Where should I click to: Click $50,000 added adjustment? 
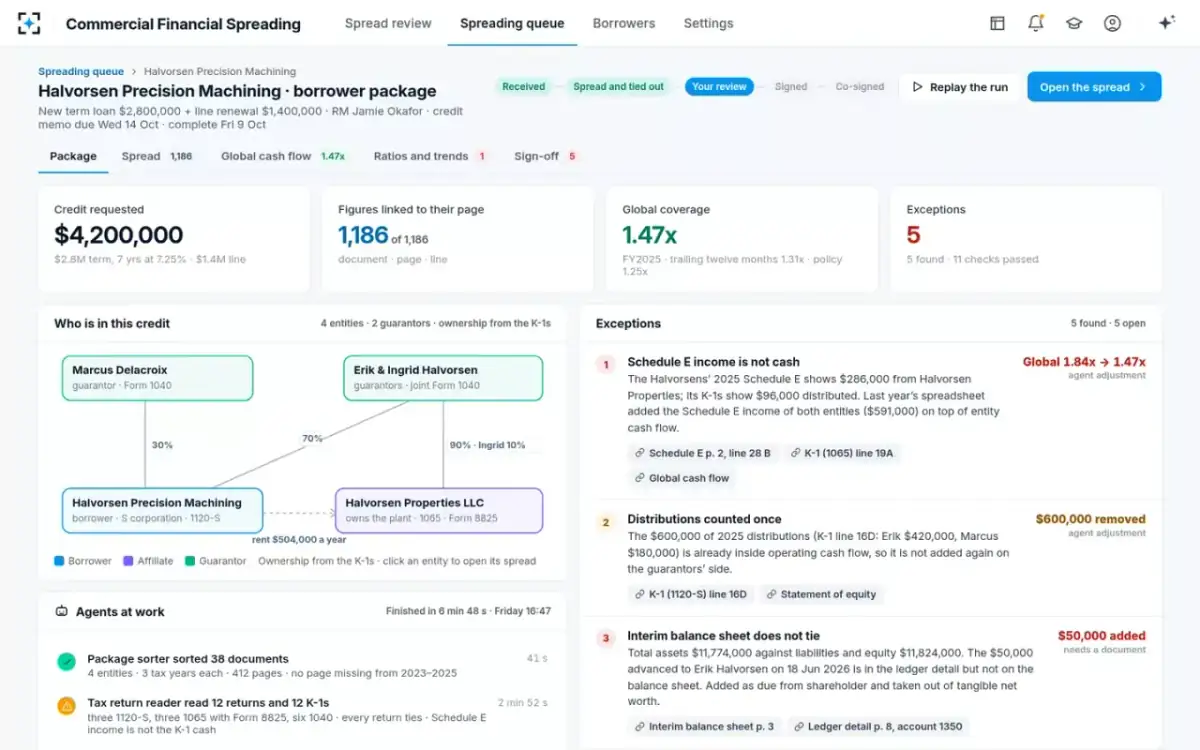coord(1102,636)
